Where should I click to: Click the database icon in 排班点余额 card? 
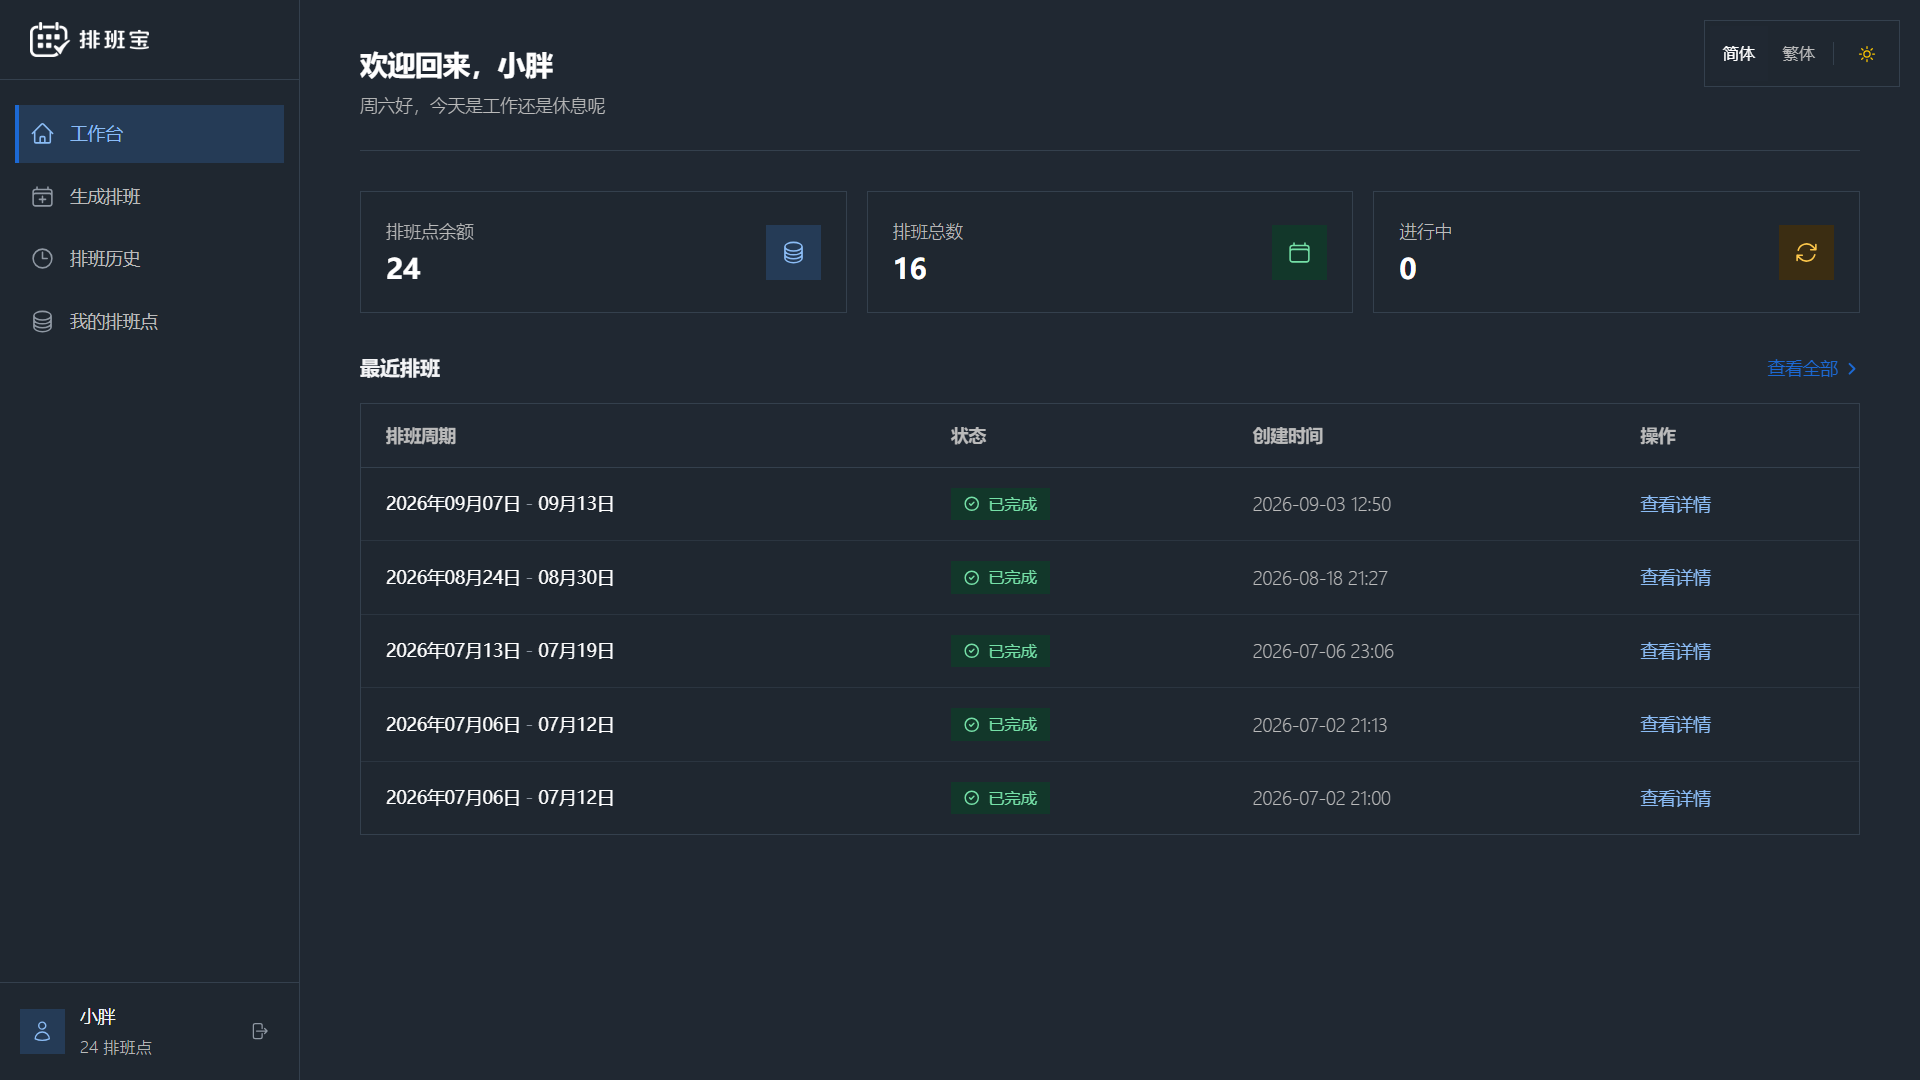793,252
